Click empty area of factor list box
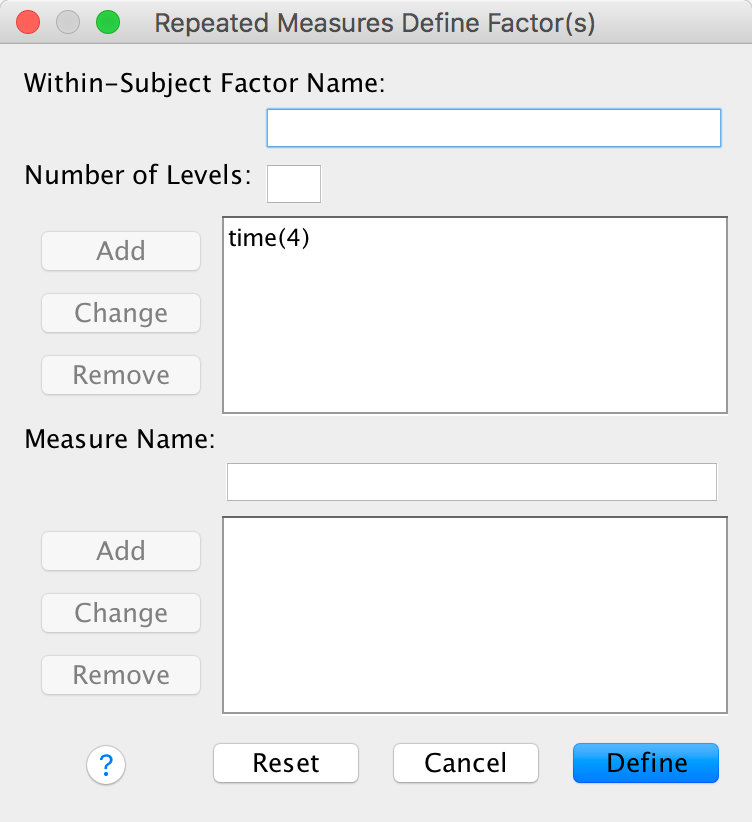 click(474, 340)
